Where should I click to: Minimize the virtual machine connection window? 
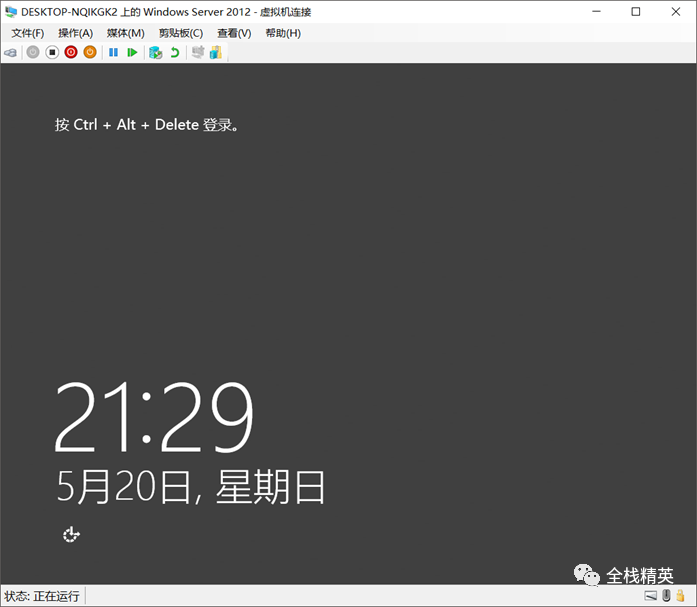click(597, 12)
